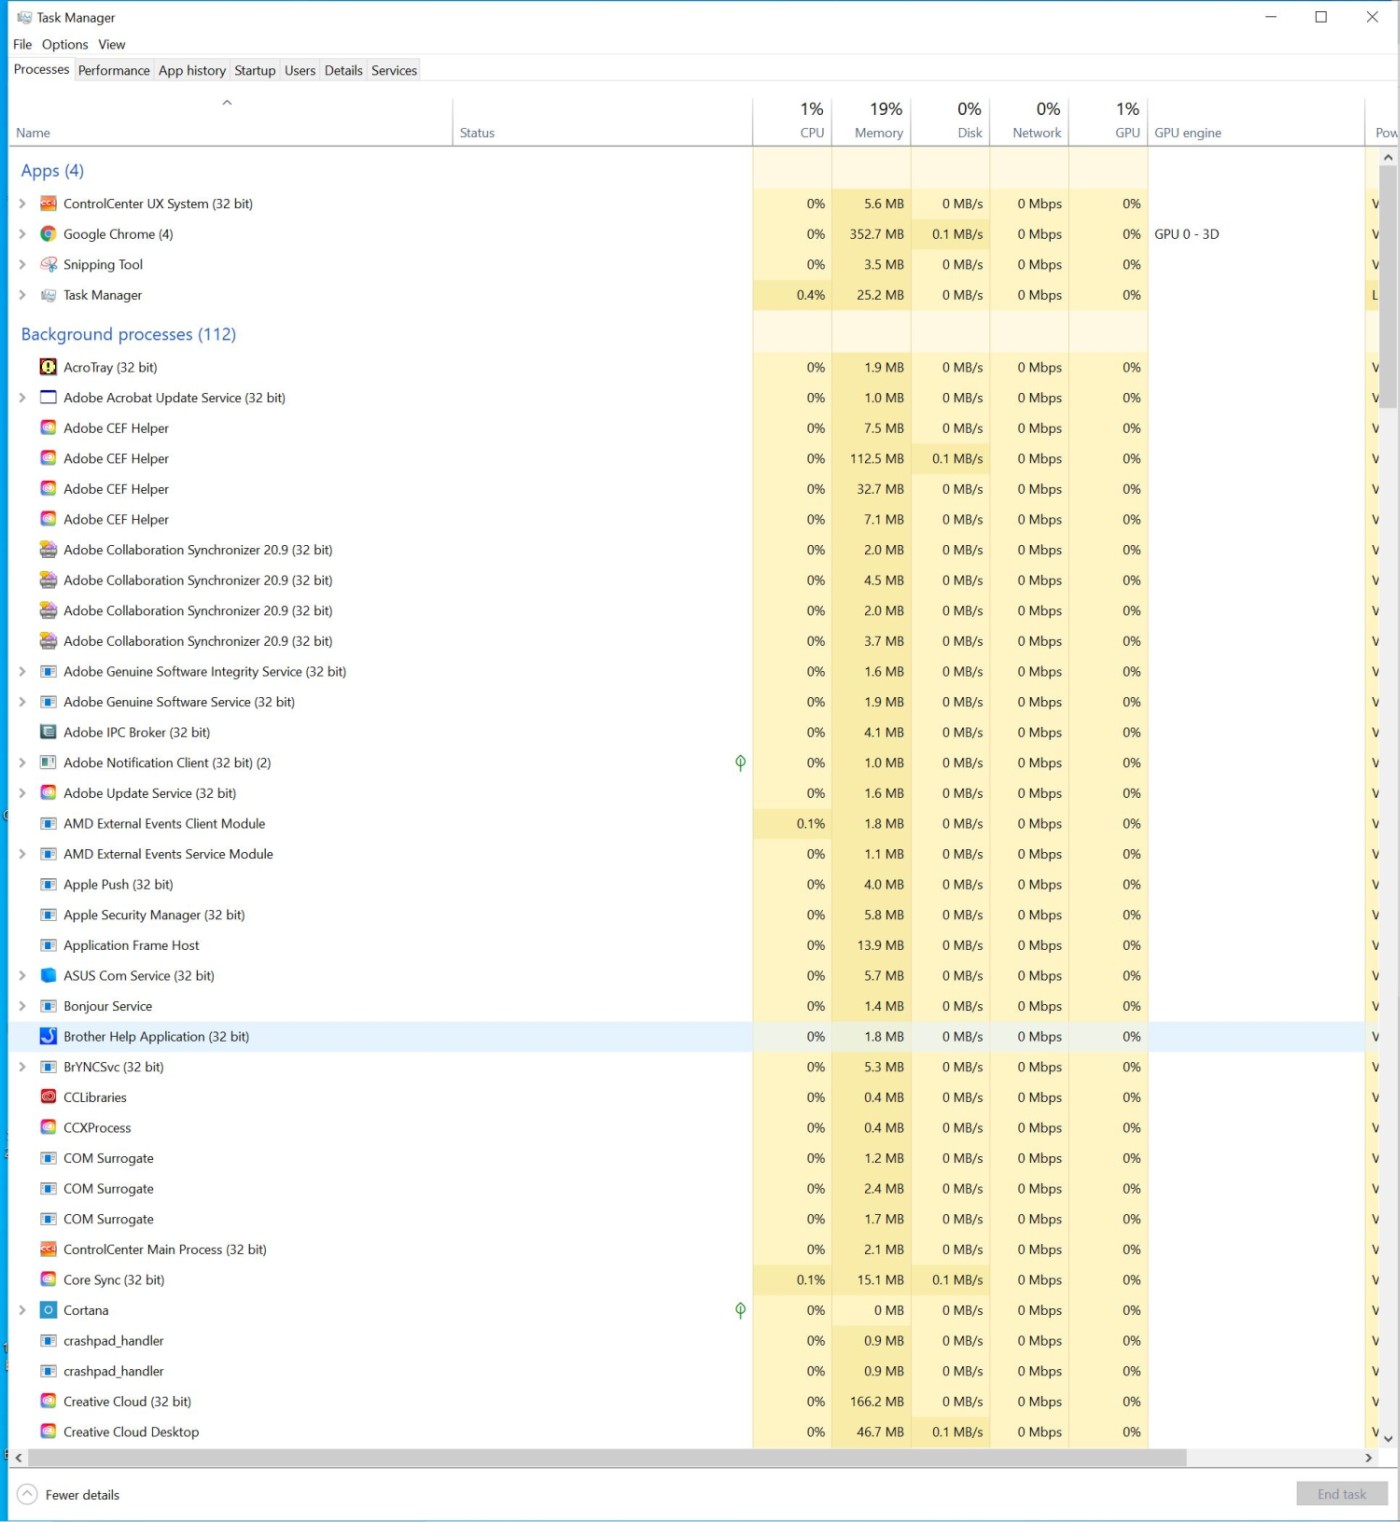Click the Apps (4) group heading
This screenshot has width=1400, height=1522.
point(52,171)
